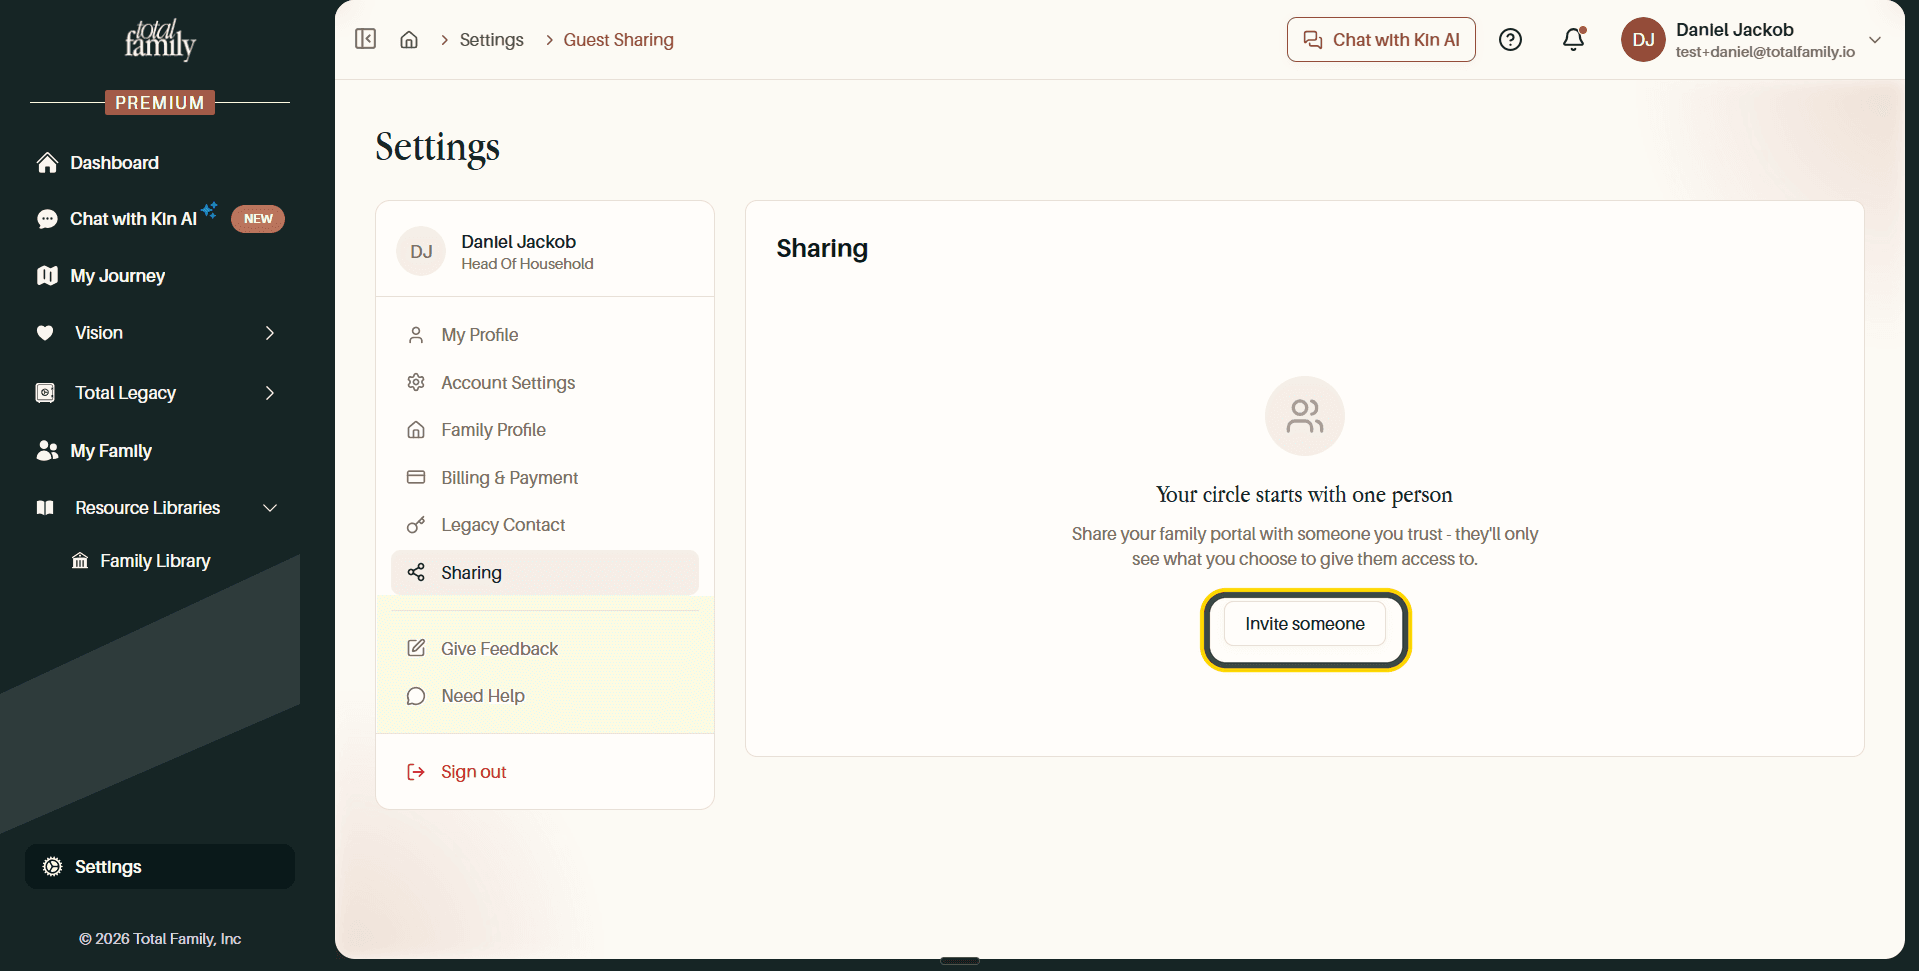Open Settings at sidebar bottom
This screenshot has width=1919, height=971.
(160, 867)
